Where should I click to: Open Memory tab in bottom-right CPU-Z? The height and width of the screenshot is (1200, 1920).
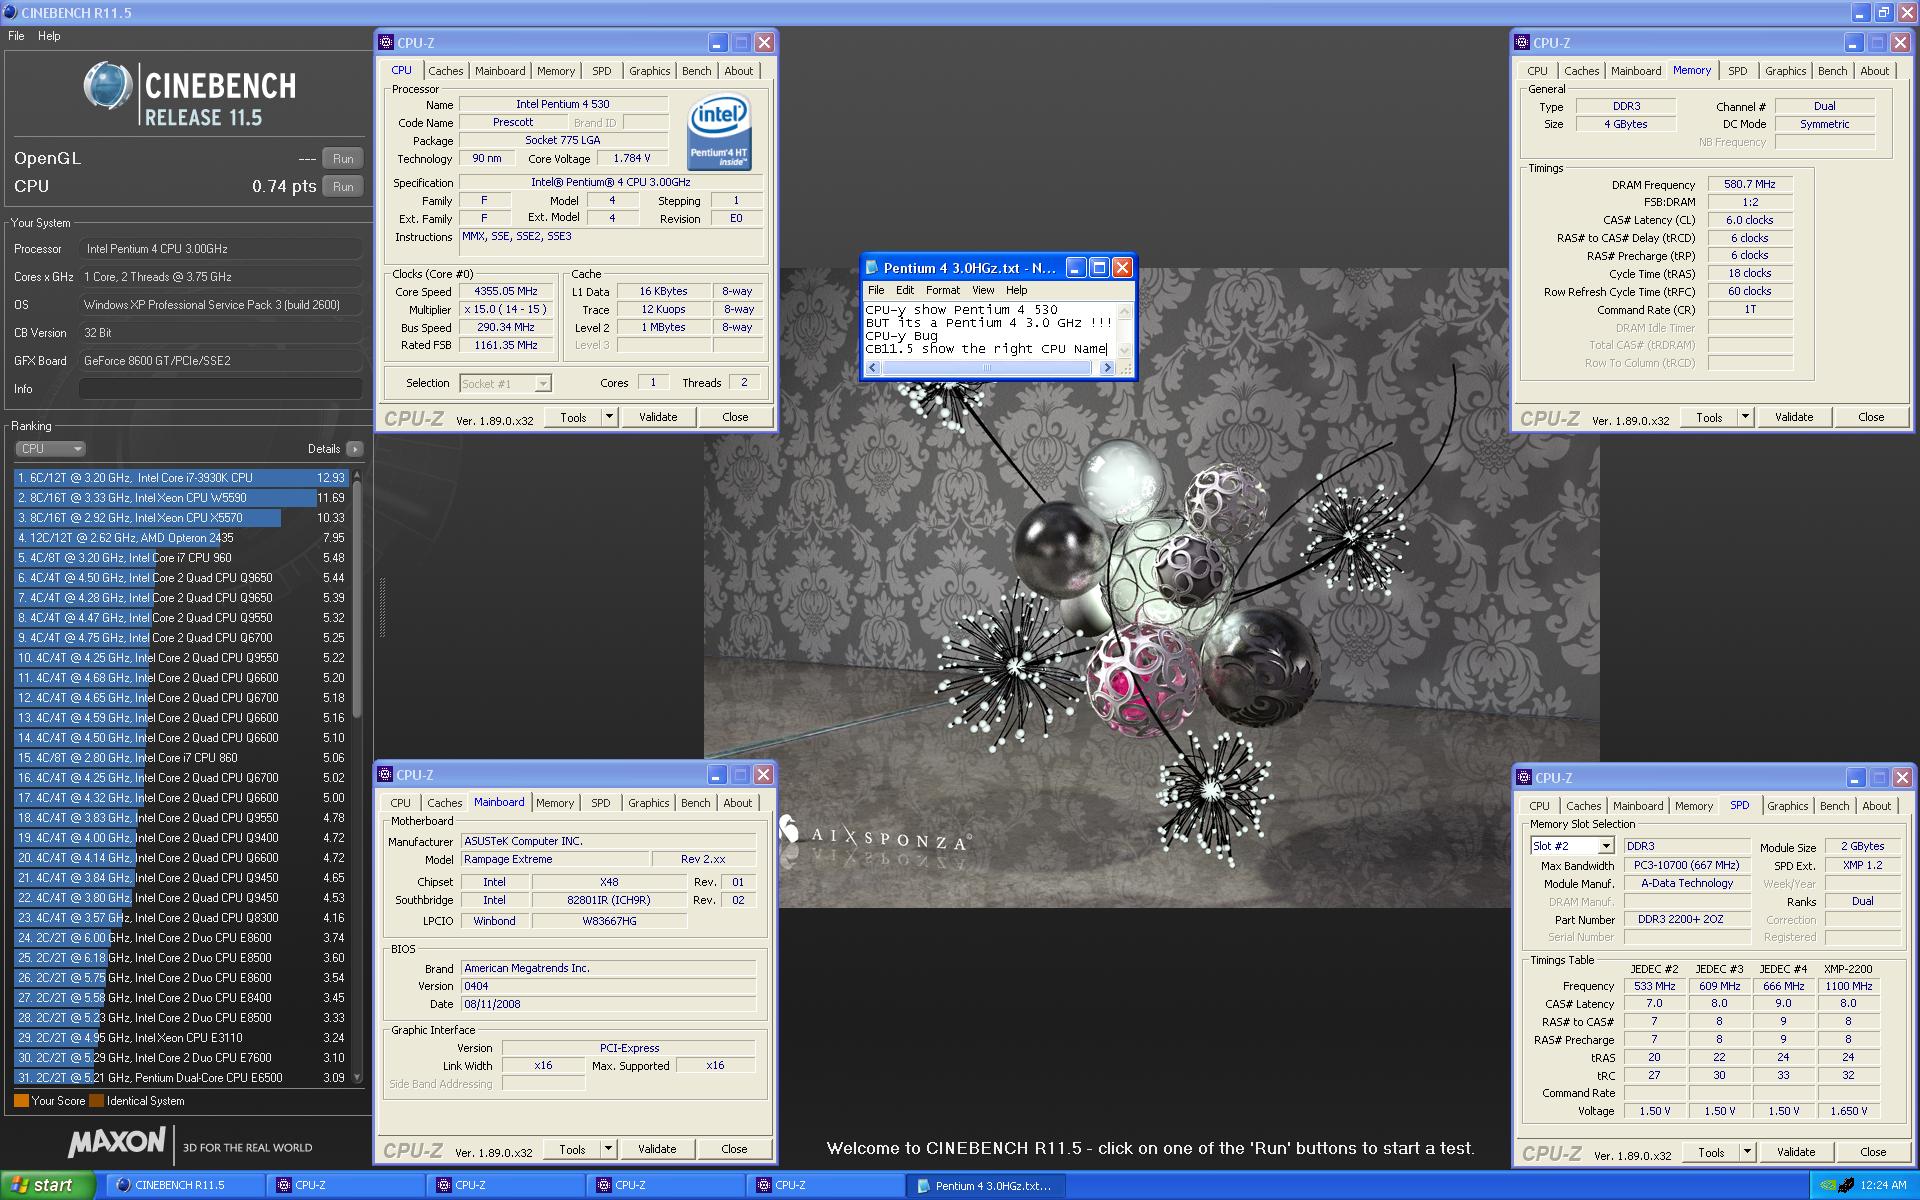[x=1693, y=806]
